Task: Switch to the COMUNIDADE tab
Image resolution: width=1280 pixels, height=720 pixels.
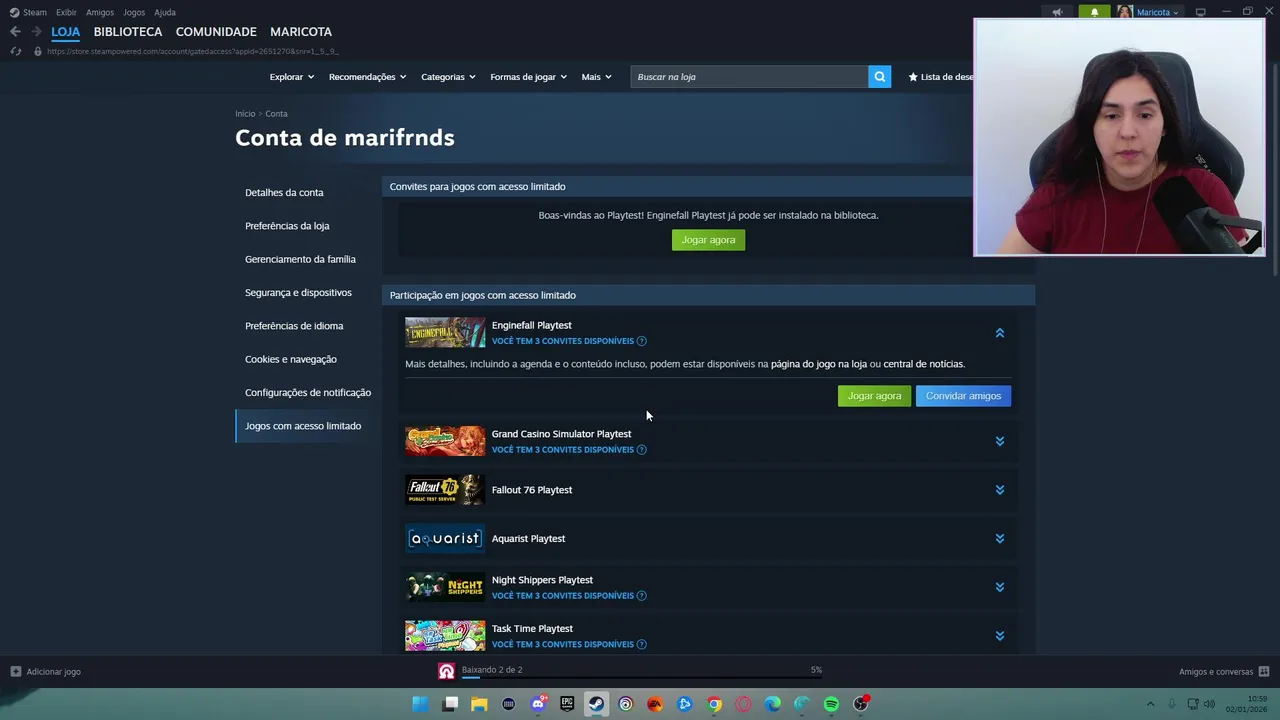Action: pyautogui.click(x=216, y=32)
